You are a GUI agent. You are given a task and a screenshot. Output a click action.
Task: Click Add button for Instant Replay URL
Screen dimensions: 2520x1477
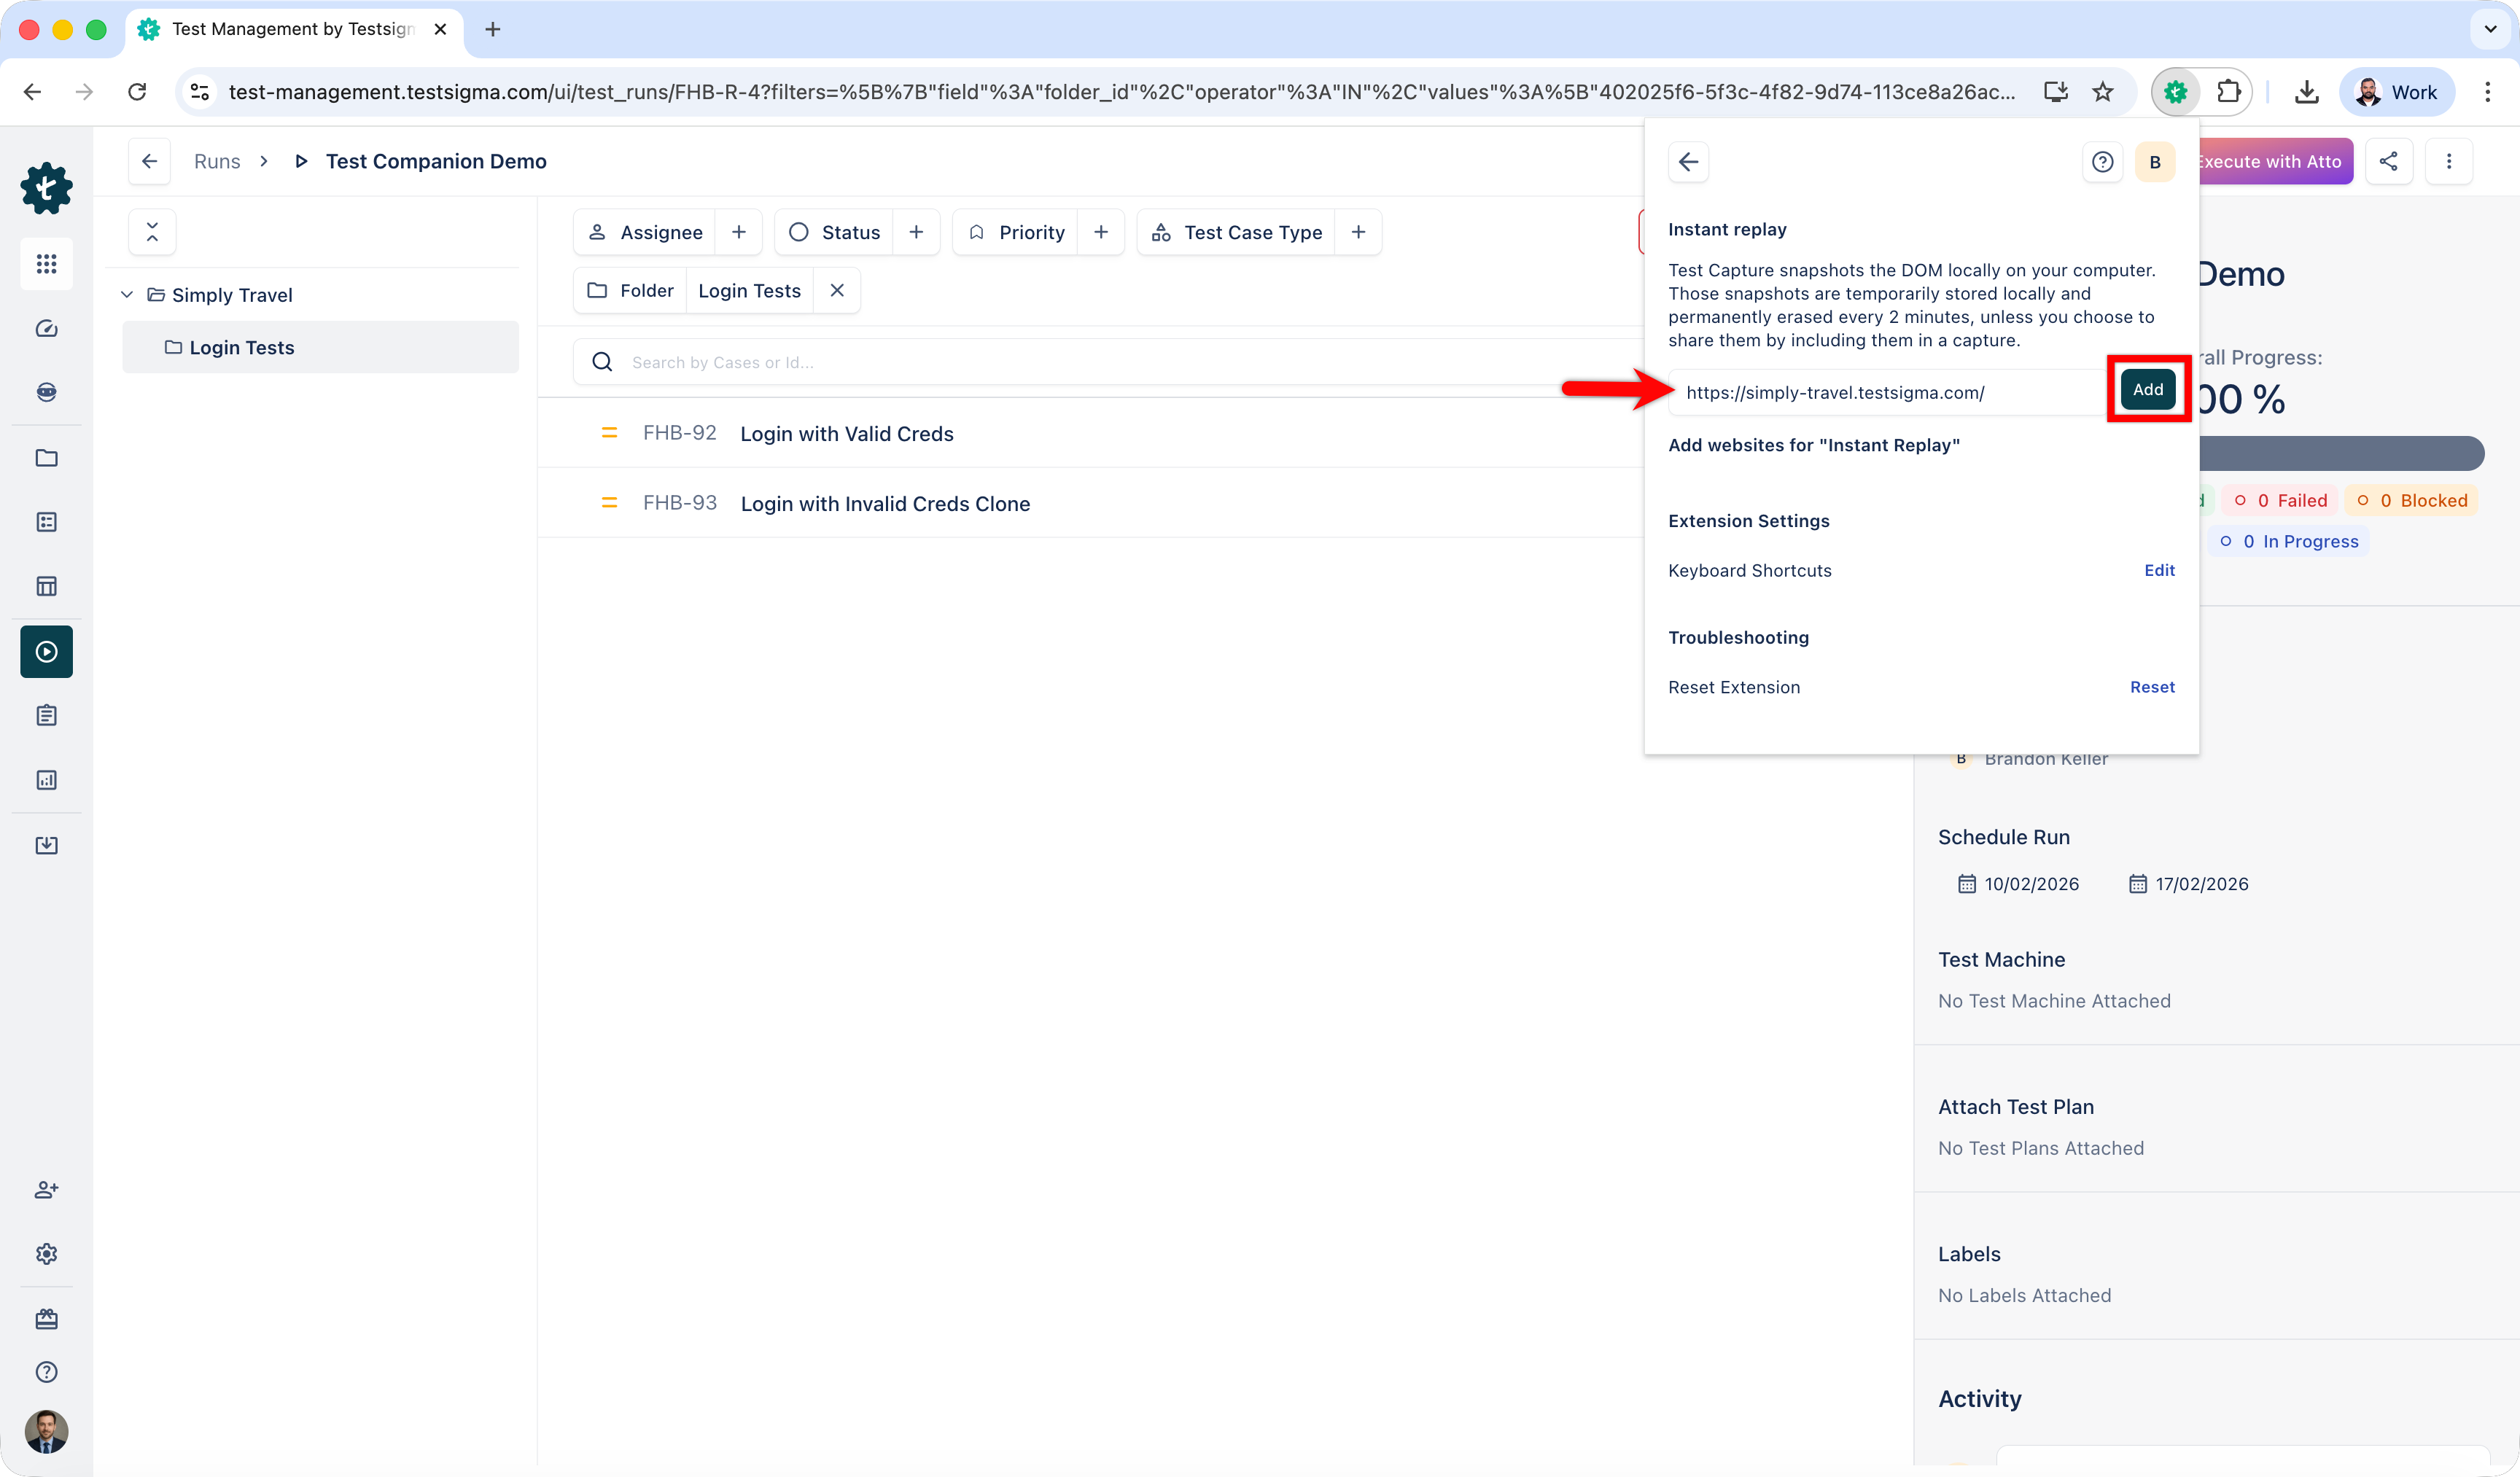tap(2147, 389)
